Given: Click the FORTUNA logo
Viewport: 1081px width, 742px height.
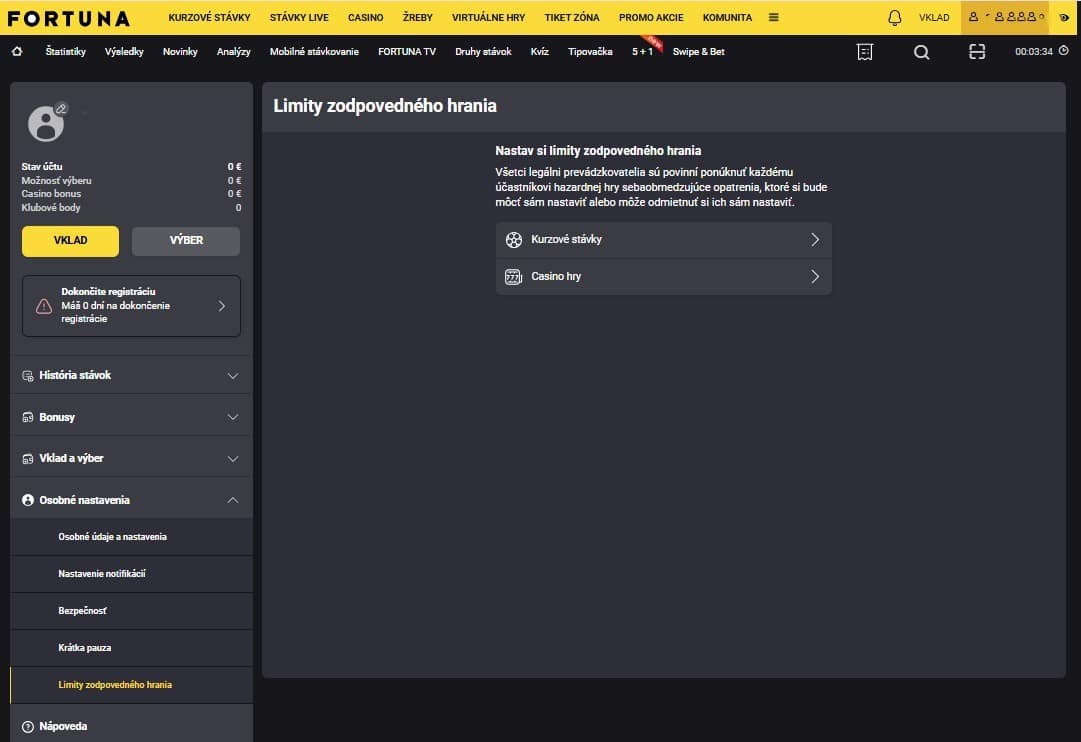Looking at the screenshot, I should [x=69, y=18].
